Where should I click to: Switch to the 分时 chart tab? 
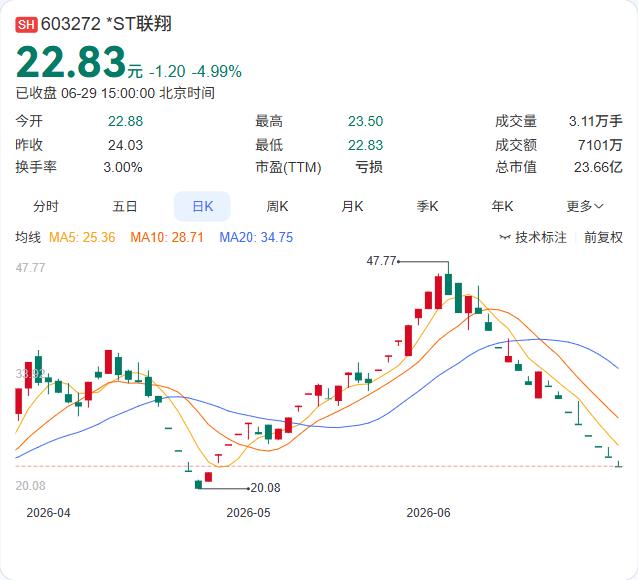[x=46, y=206]
